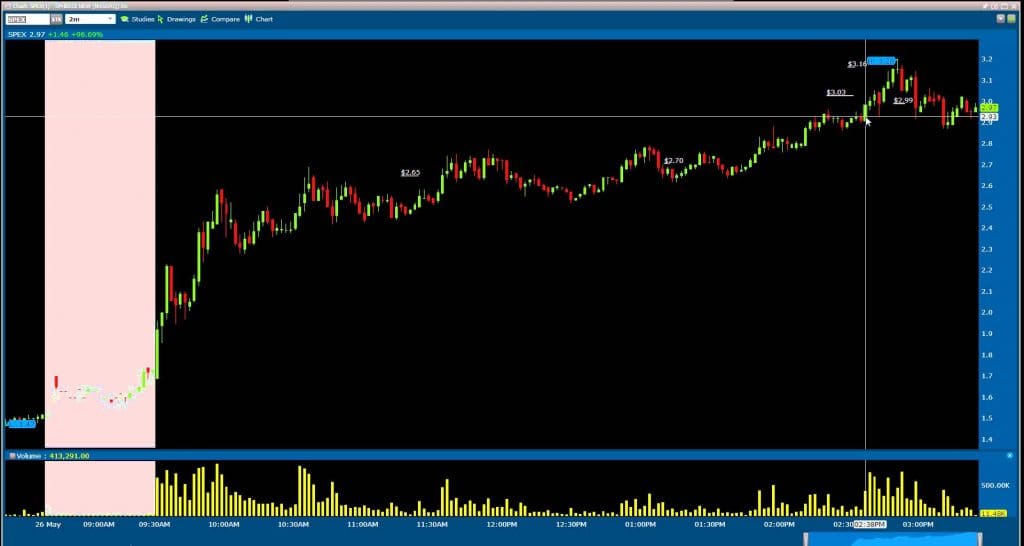The height and width of the screenshot is (546, 1024).
Task: Click the Drawings pointer icon
Action: pyautogui.click(x=160, y=19)
